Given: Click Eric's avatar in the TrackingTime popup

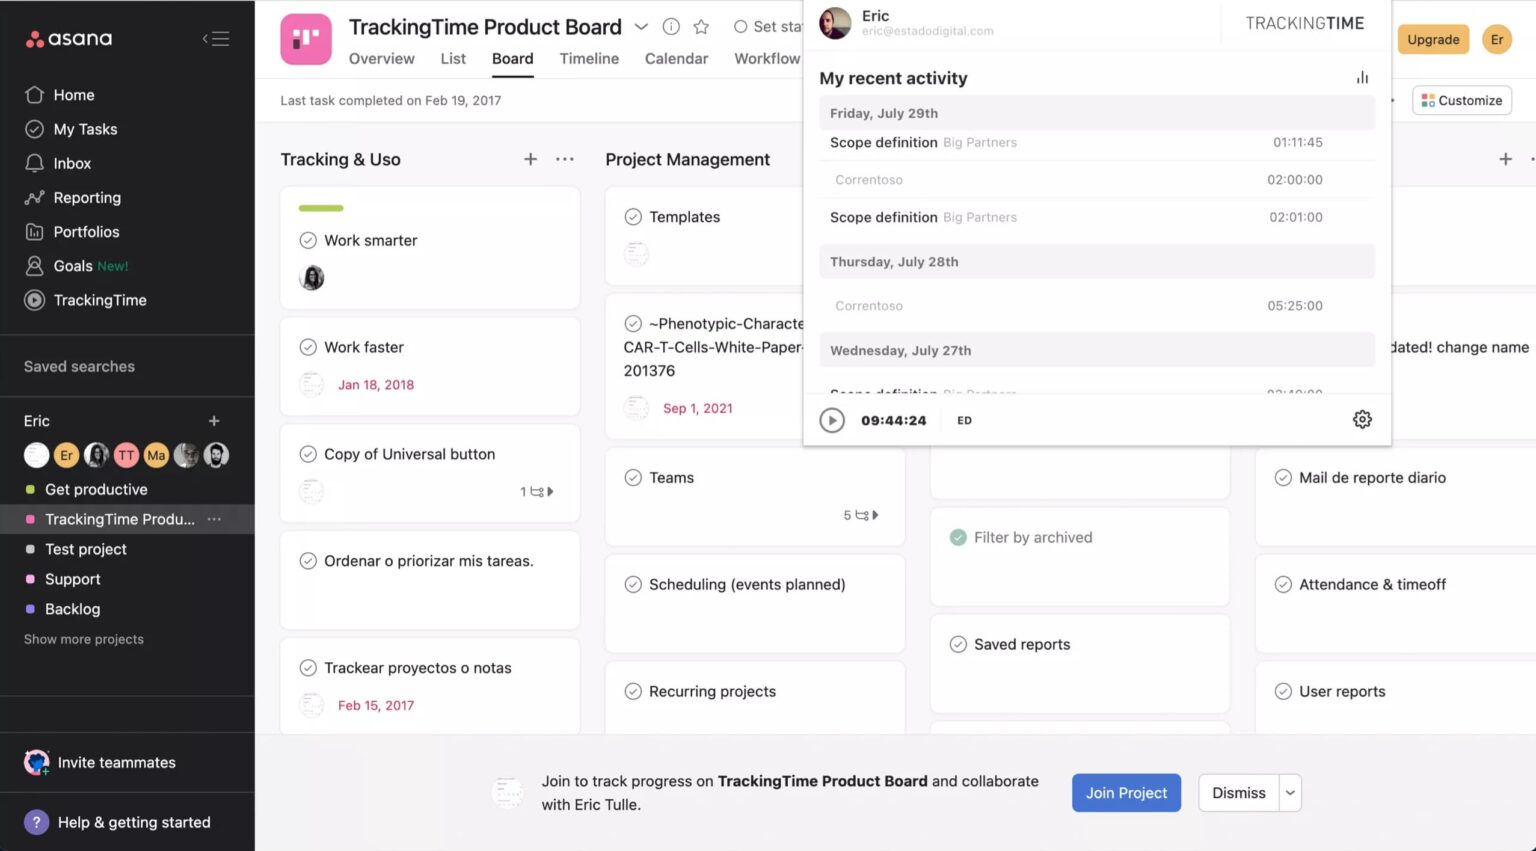Looking at the screenshot, I should click(x=834, y=23).
